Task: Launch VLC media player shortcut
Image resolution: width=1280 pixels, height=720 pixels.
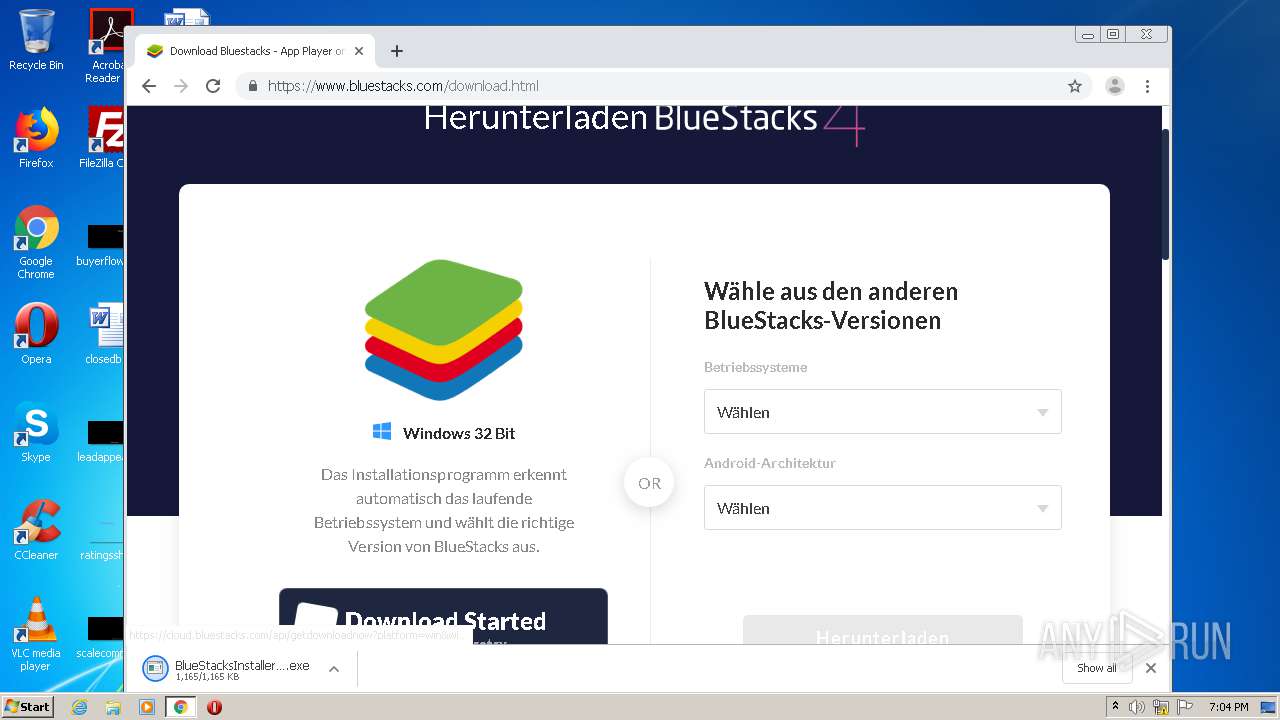Action: [x=36, y=634]
